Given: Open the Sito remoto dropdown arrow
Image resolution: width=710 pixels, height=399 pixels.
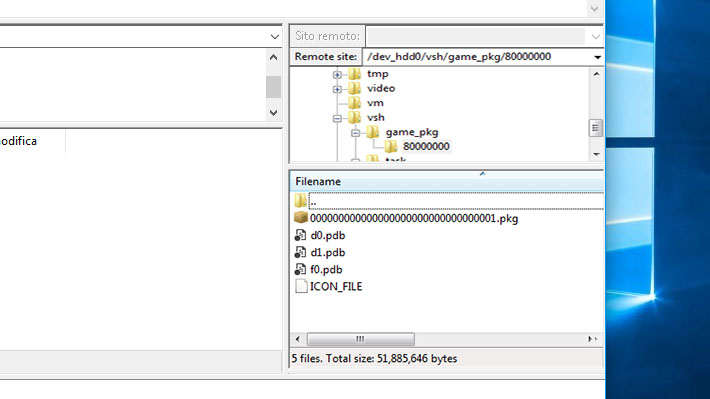Looking at the screenshot, I should pos(595,36).
